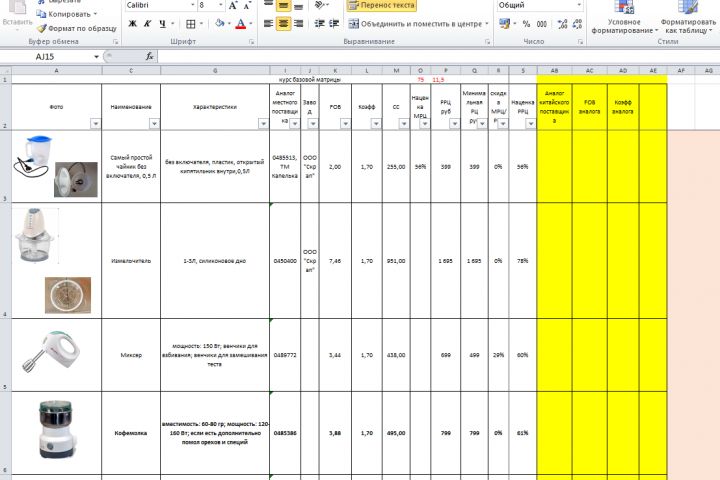Open the СС column filter dropdown
Image resolution: width=720 pixels, height=480 pixels.
point(404,124)
